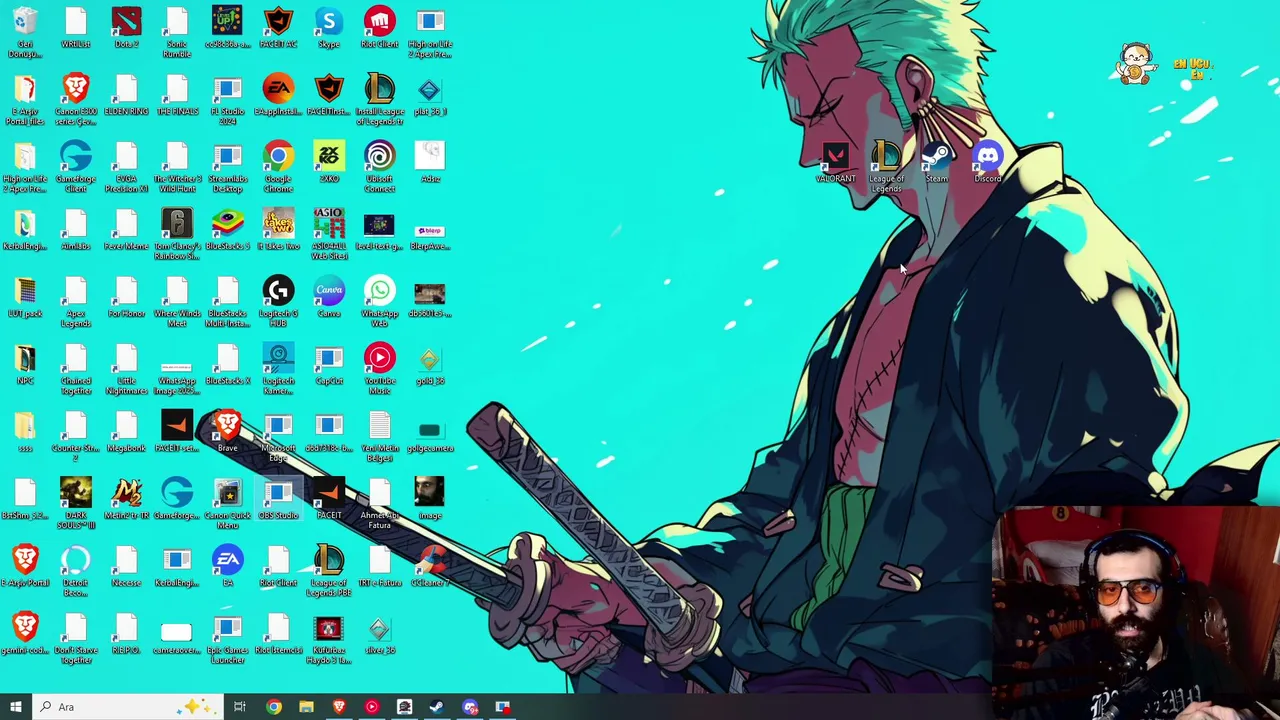1280x720 pixels.
Task: Select the CapCut desktop shortcut
Action: [329, 364]
